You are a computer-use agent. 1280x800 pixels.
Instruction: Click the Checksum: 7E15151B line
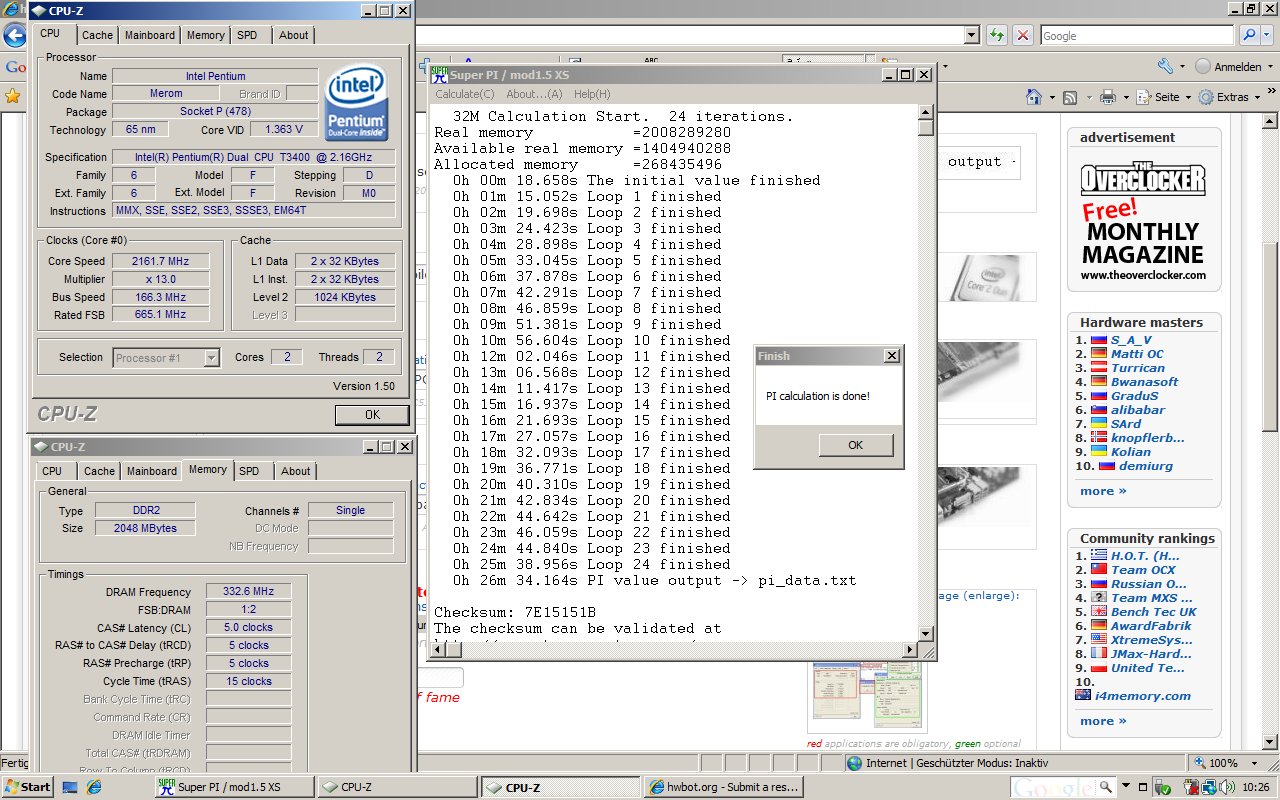coord(515,612)
